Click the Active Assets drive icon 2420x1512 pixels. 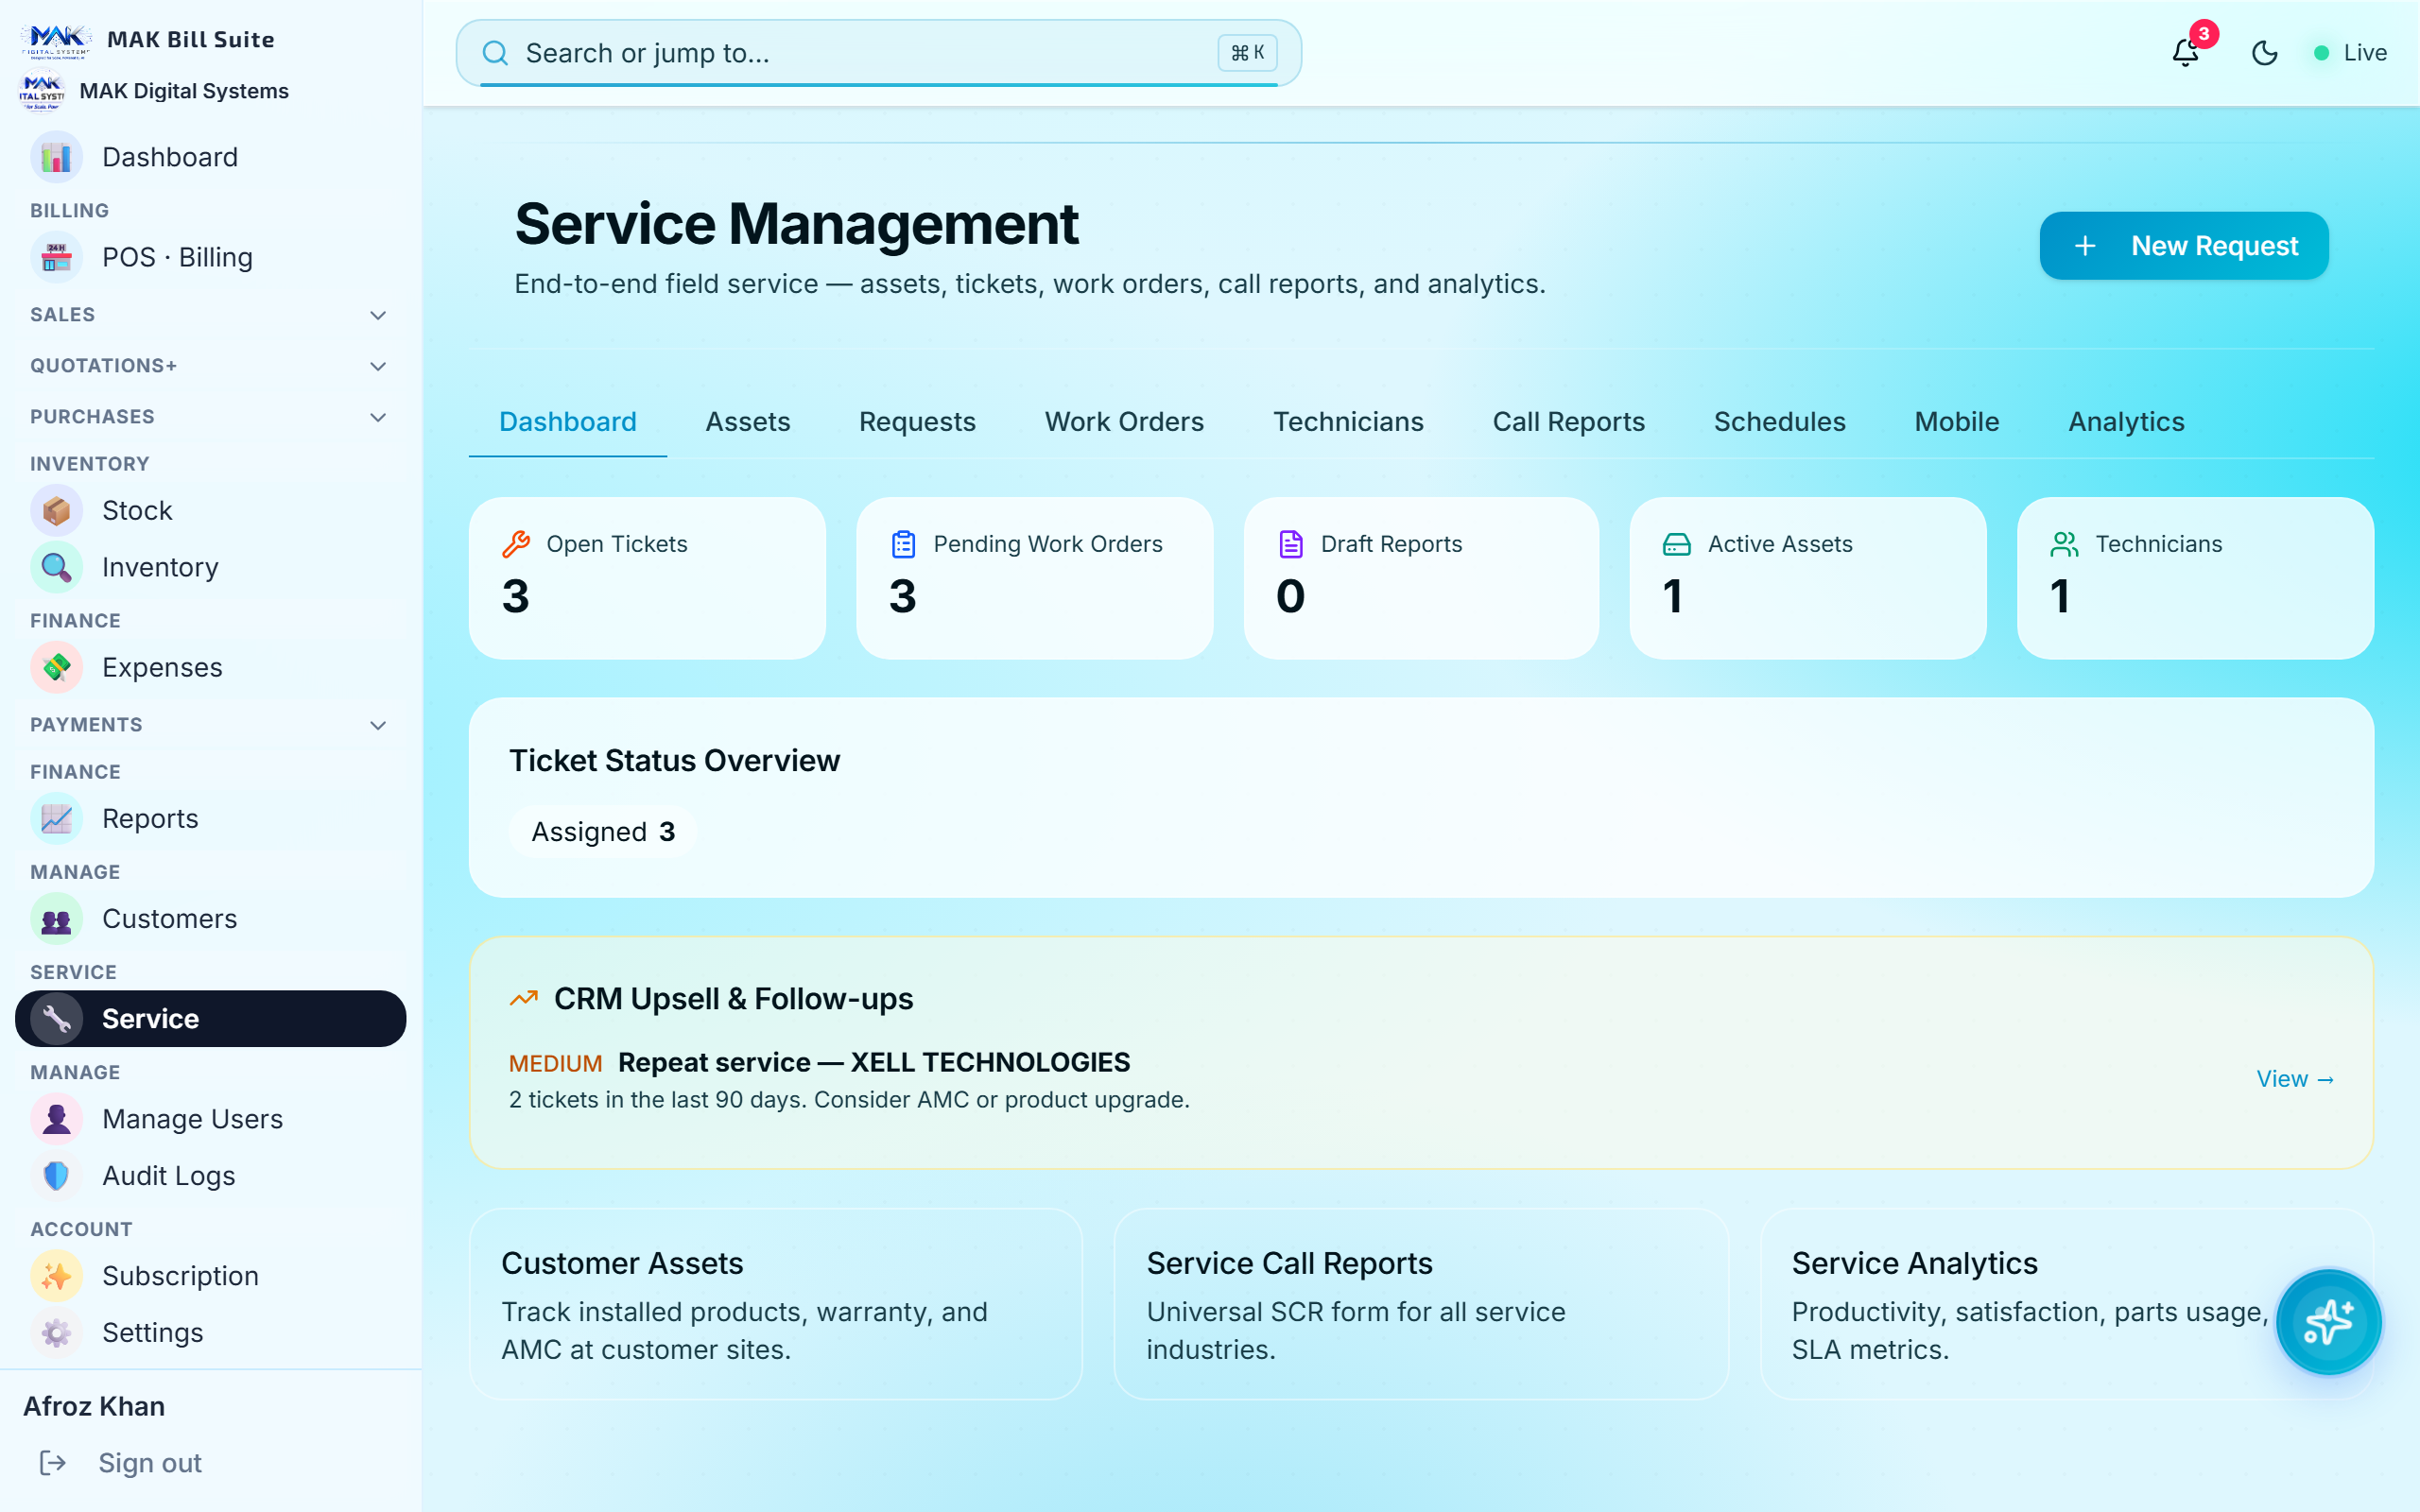click(1677, 544)
